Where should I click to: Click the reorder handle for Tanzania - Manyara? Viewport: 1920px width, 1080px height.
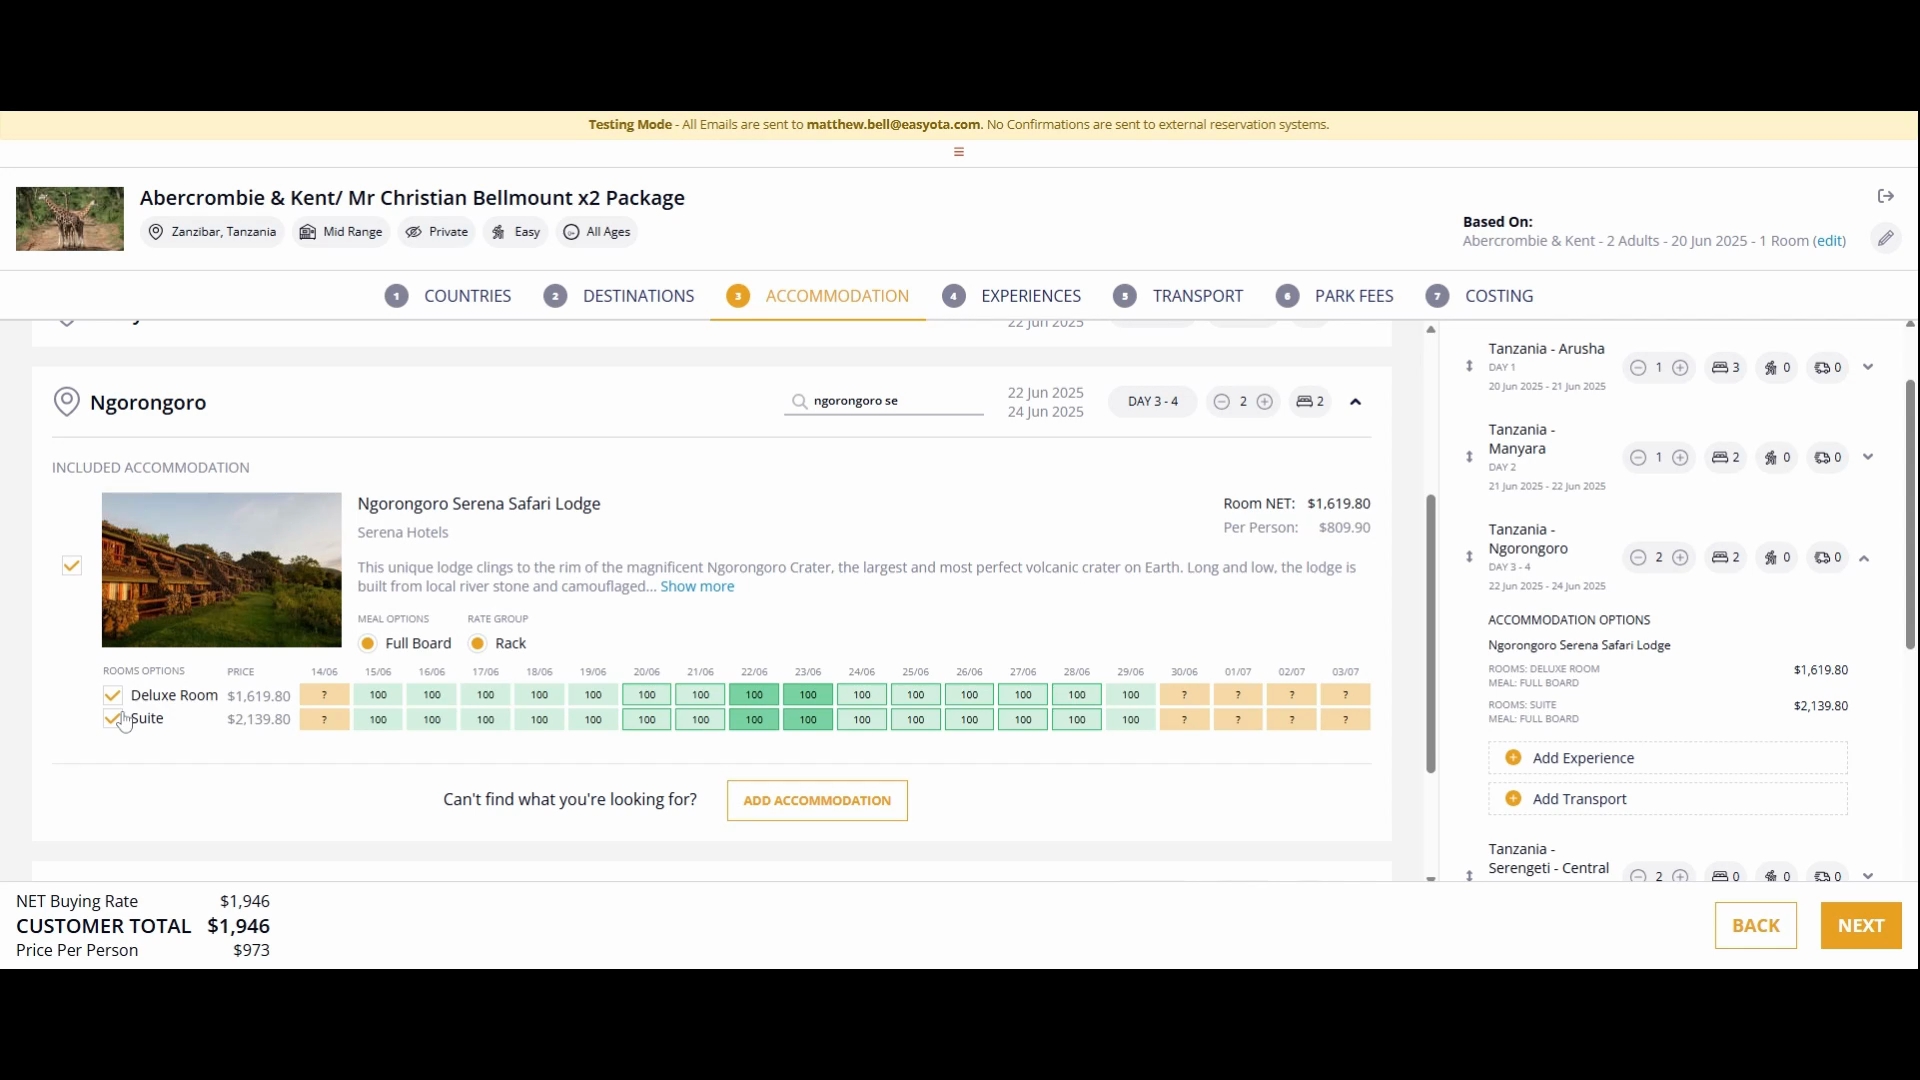pos(1469,457)
